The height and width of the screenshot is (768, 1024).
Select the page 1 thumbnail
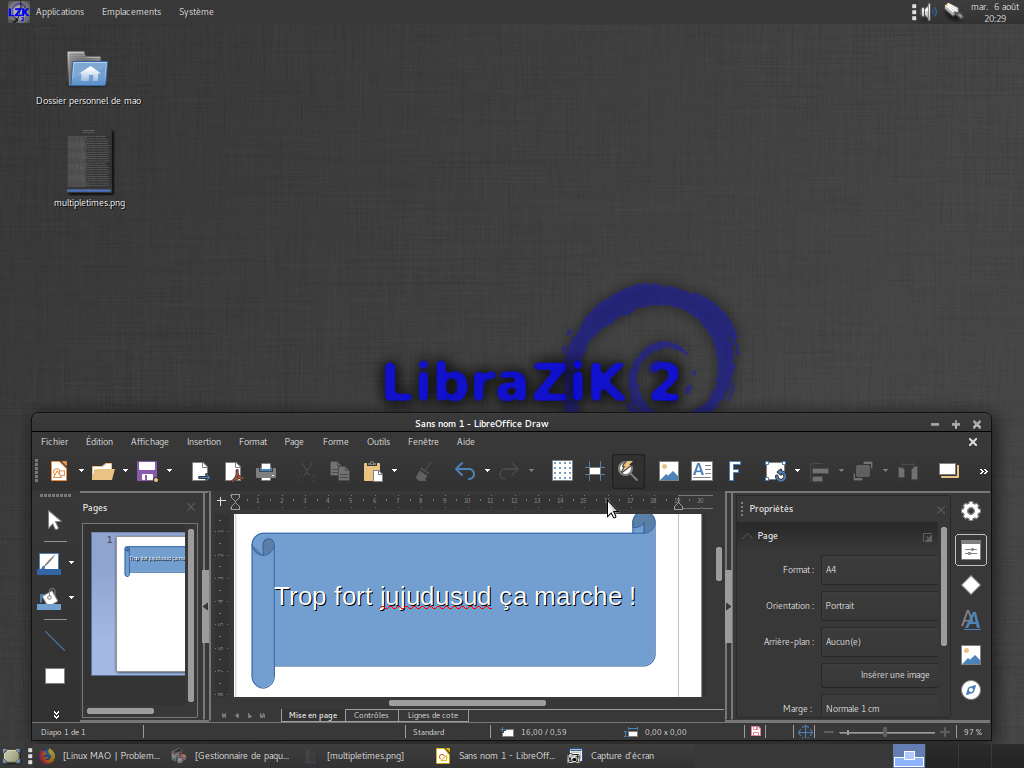point(140,603)
